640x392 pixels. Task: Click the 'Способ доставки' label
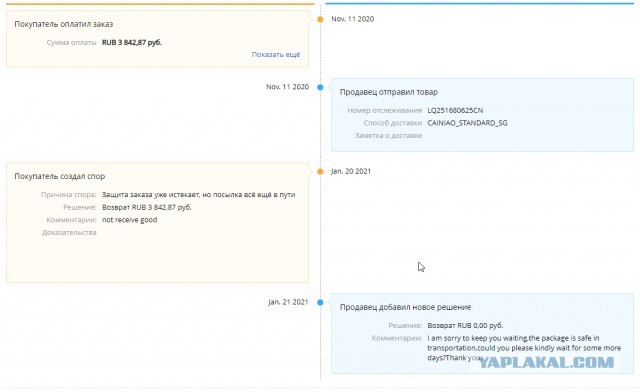pyautogui.click(x=393, y=123)
